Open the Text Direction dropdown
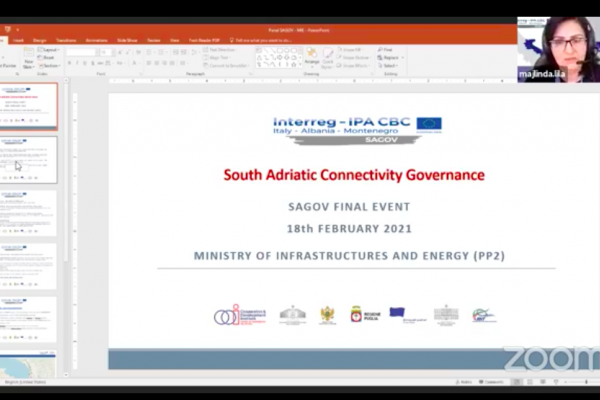Viewport: 600px width, 400px height. [x=220, y=50]
